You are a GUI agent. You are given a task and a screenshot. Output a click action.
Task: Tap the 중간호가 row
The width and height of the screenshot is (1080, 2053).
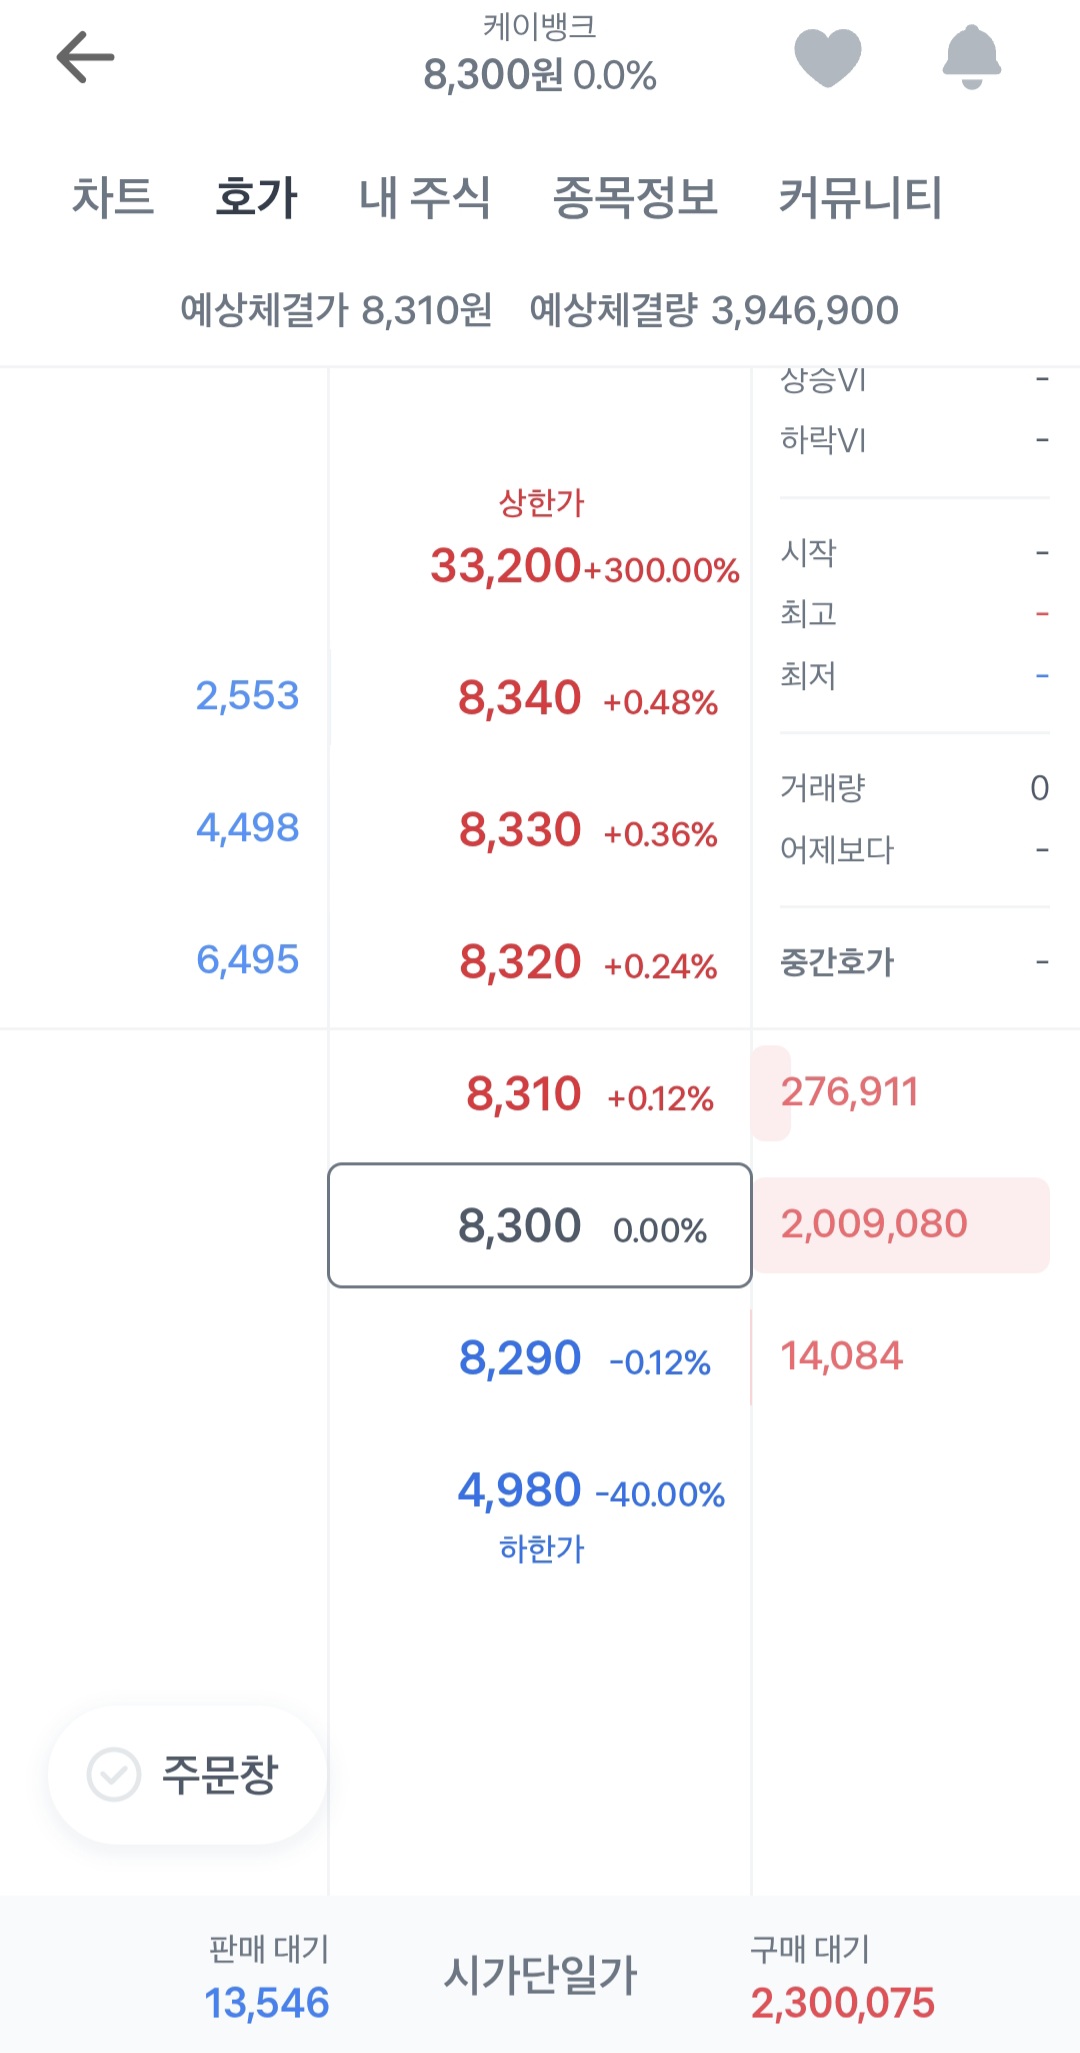click(x=913, y=962)
